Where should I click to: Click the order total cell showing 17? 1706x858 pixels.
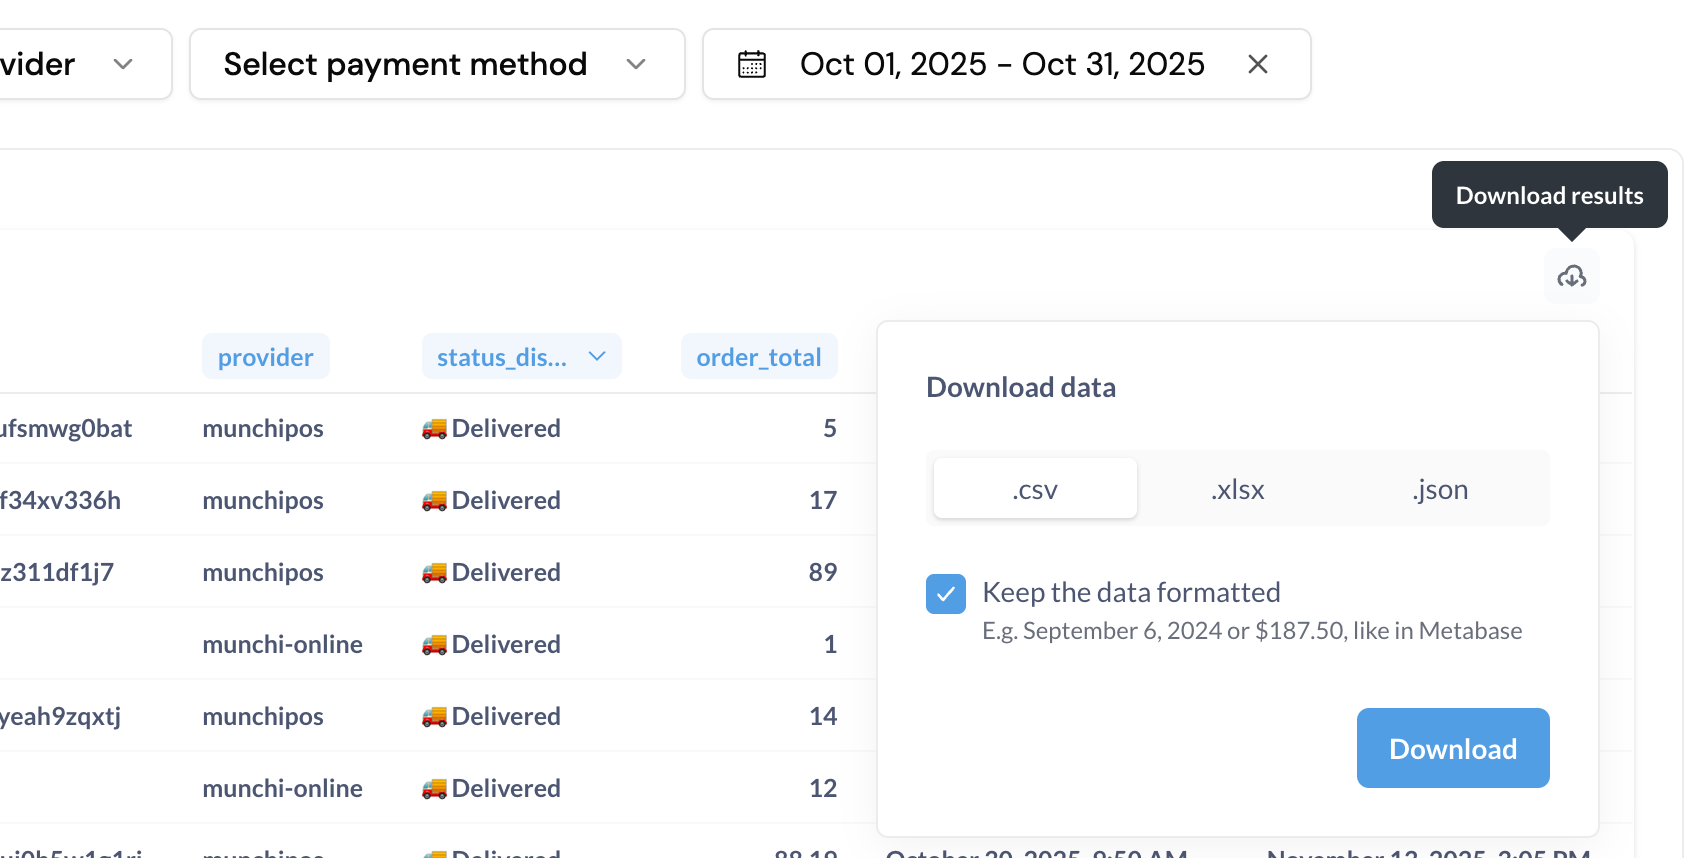(x=823, y=501)
